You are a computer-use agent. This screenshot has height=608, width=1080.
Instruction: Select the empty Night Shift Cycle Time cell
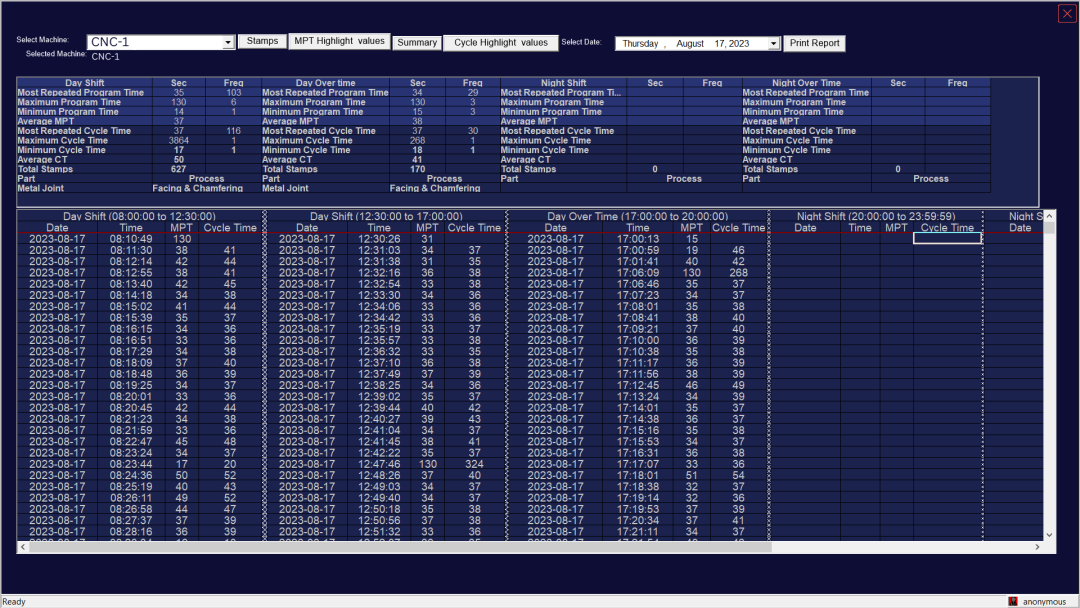(x=947, y=238)
